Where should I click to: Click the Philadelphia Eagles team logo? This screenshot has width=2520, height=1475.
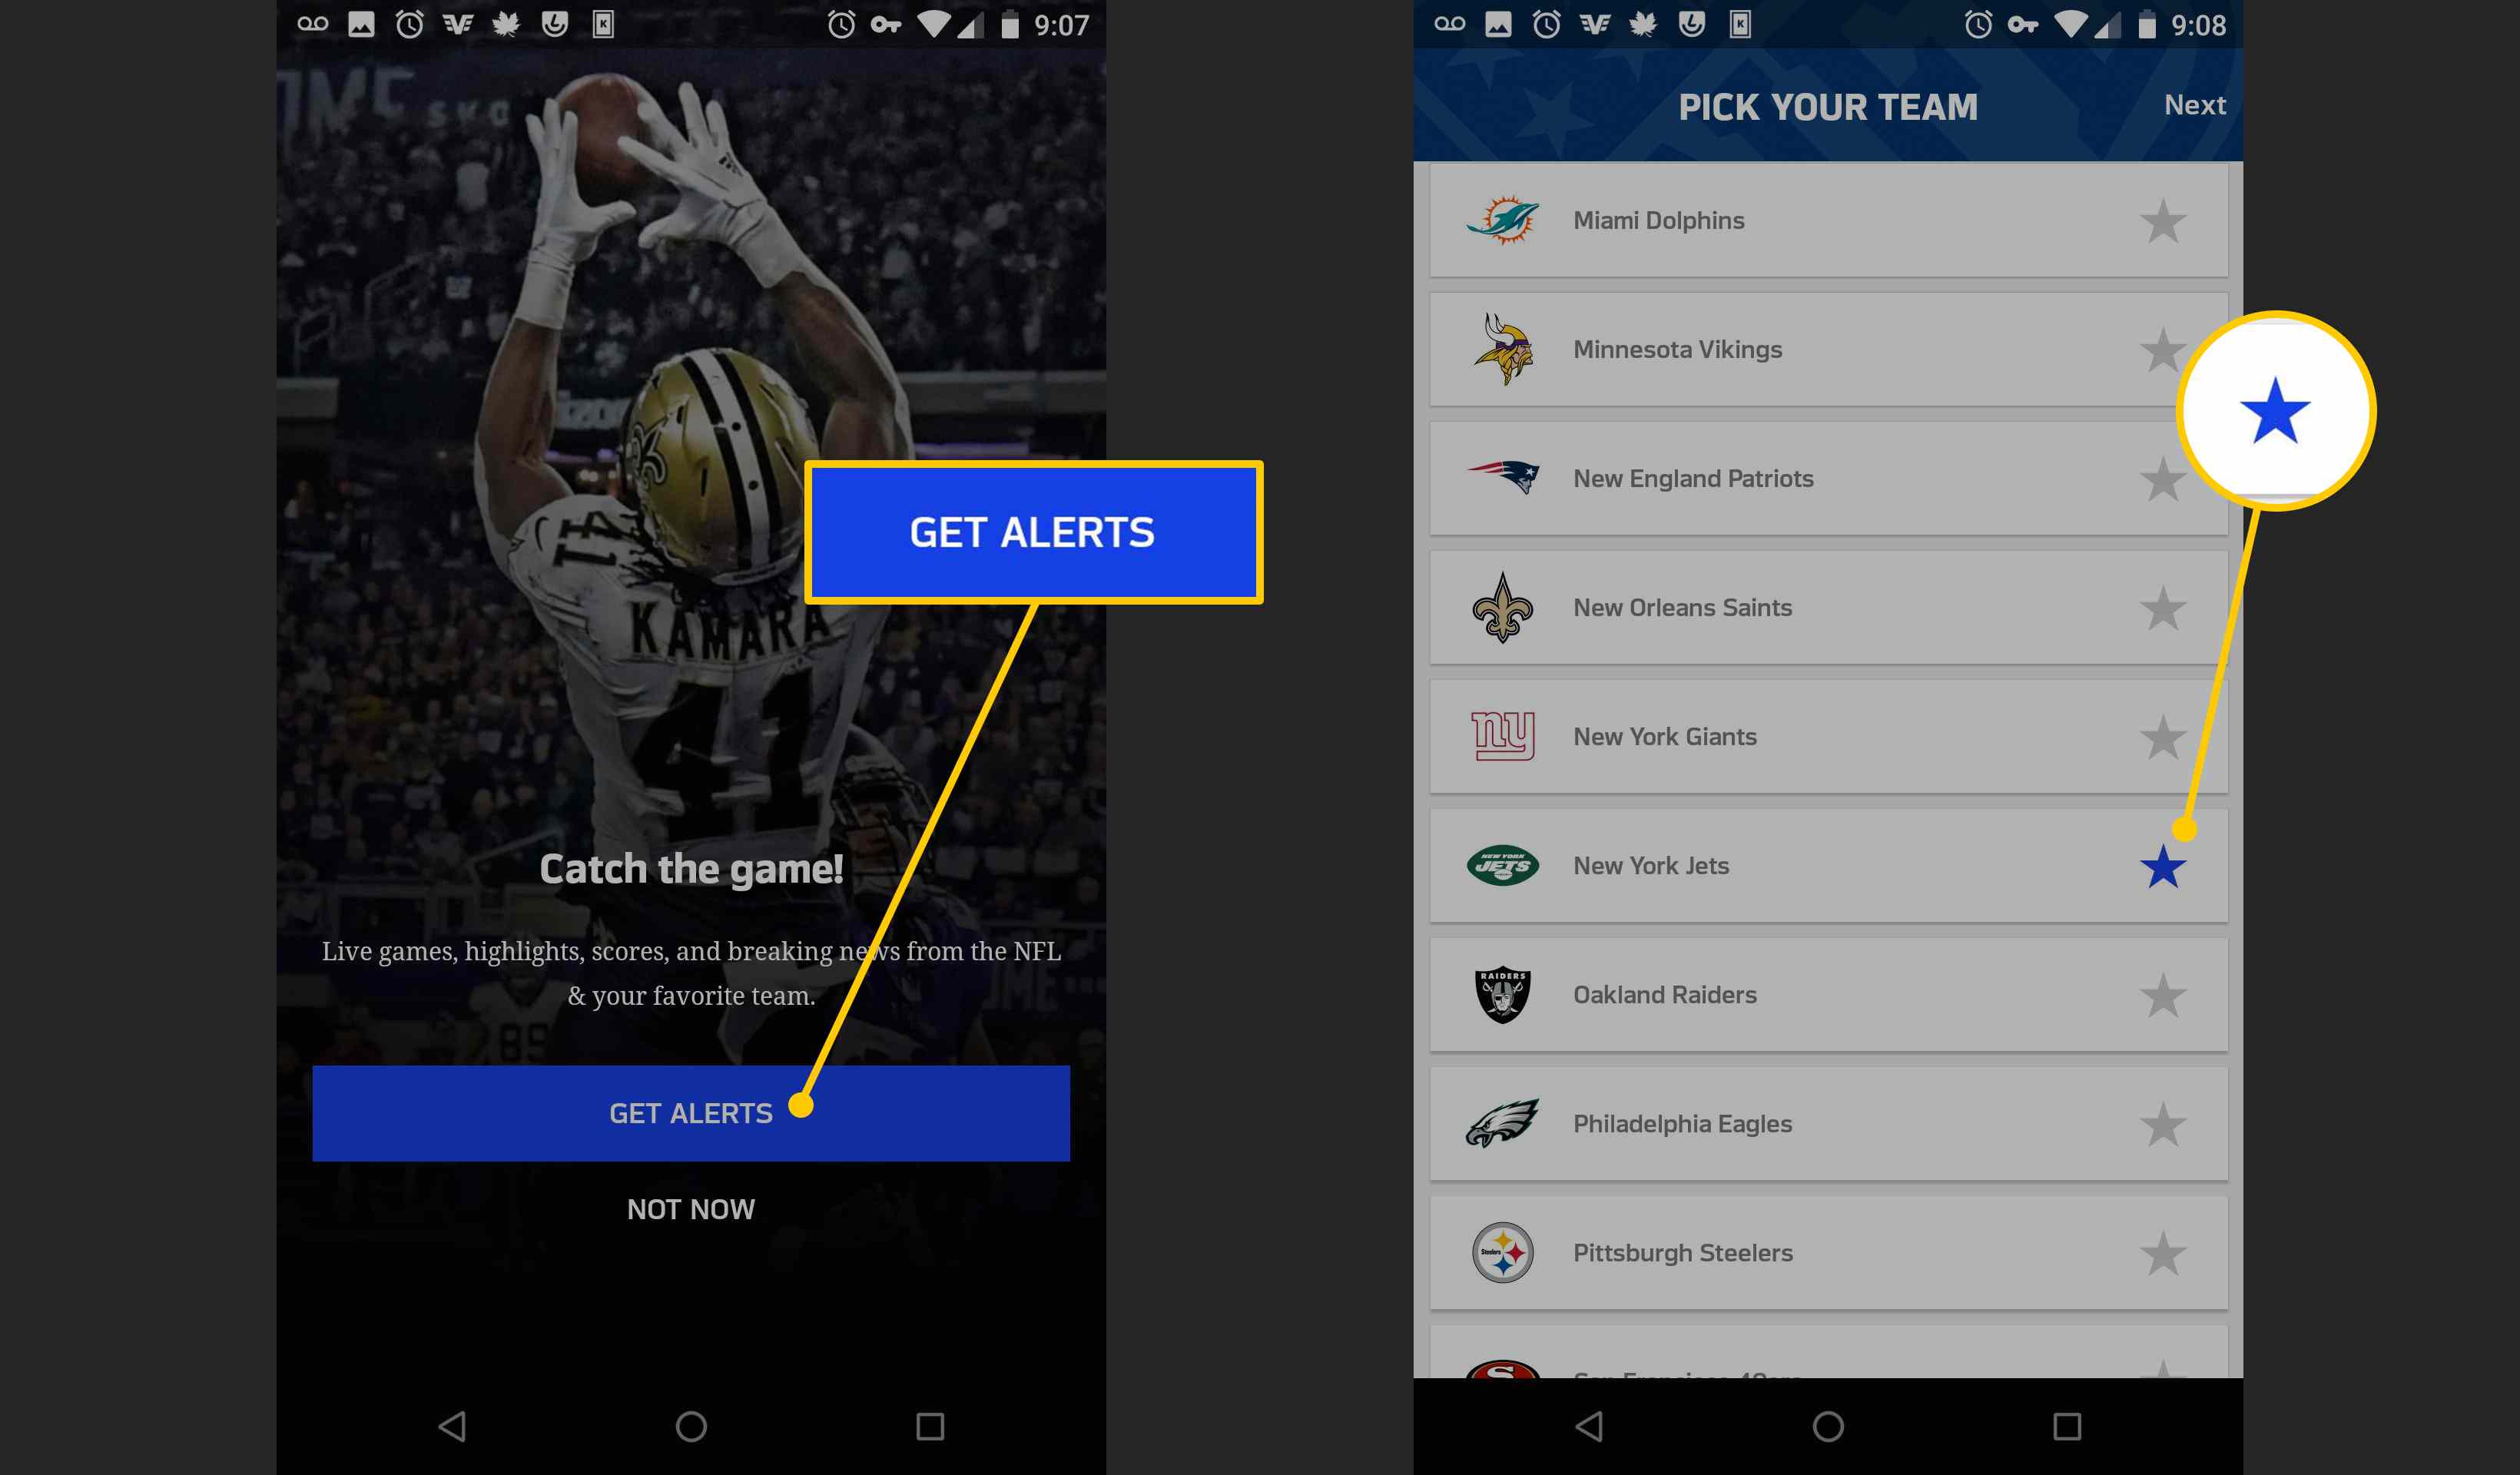[1501, 1124]
